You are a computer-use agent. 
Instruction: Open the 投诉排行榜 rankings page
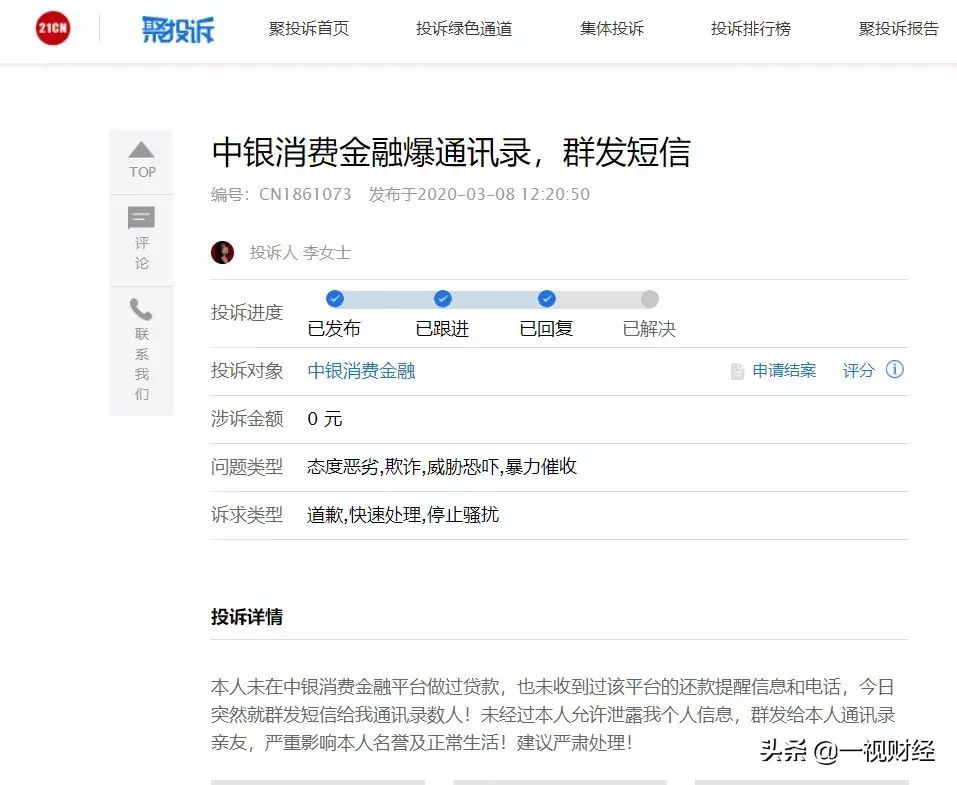pyautogui.click(x=750, y=29)
